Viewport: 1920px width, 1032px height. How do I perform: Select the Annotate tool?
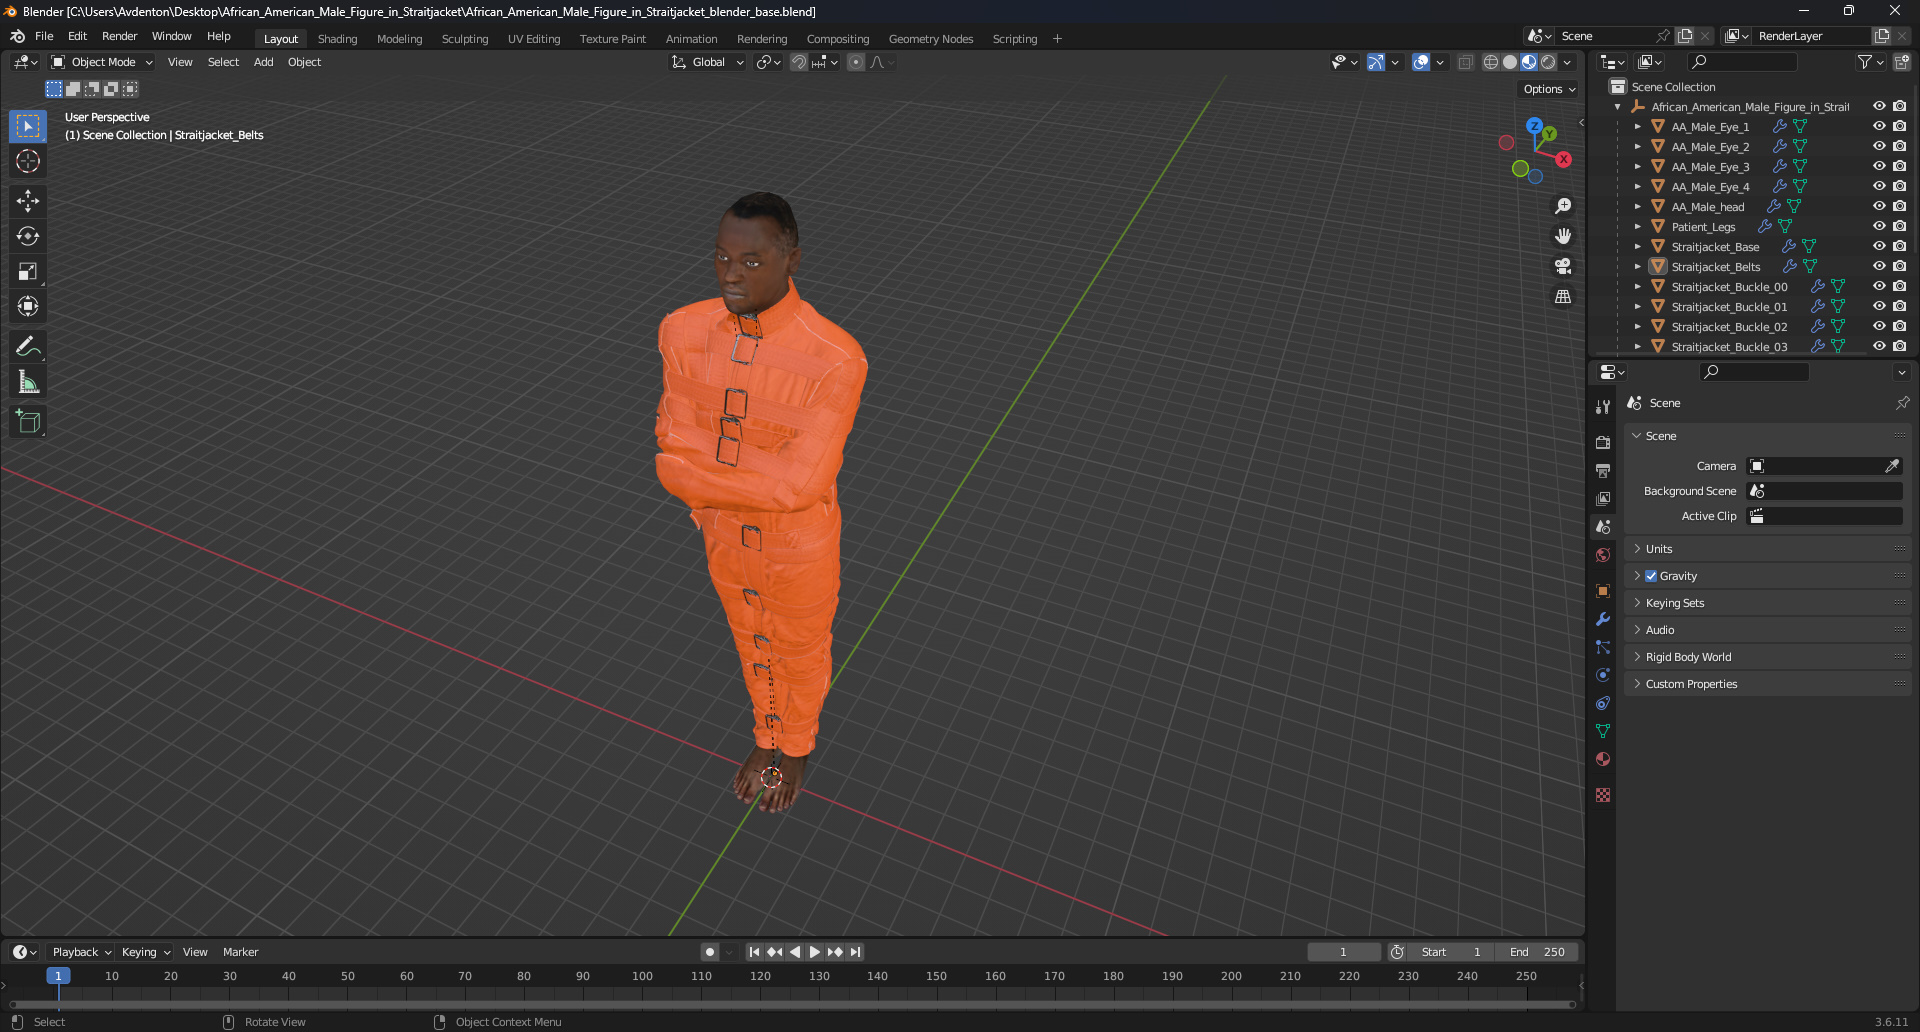point(28,346)
